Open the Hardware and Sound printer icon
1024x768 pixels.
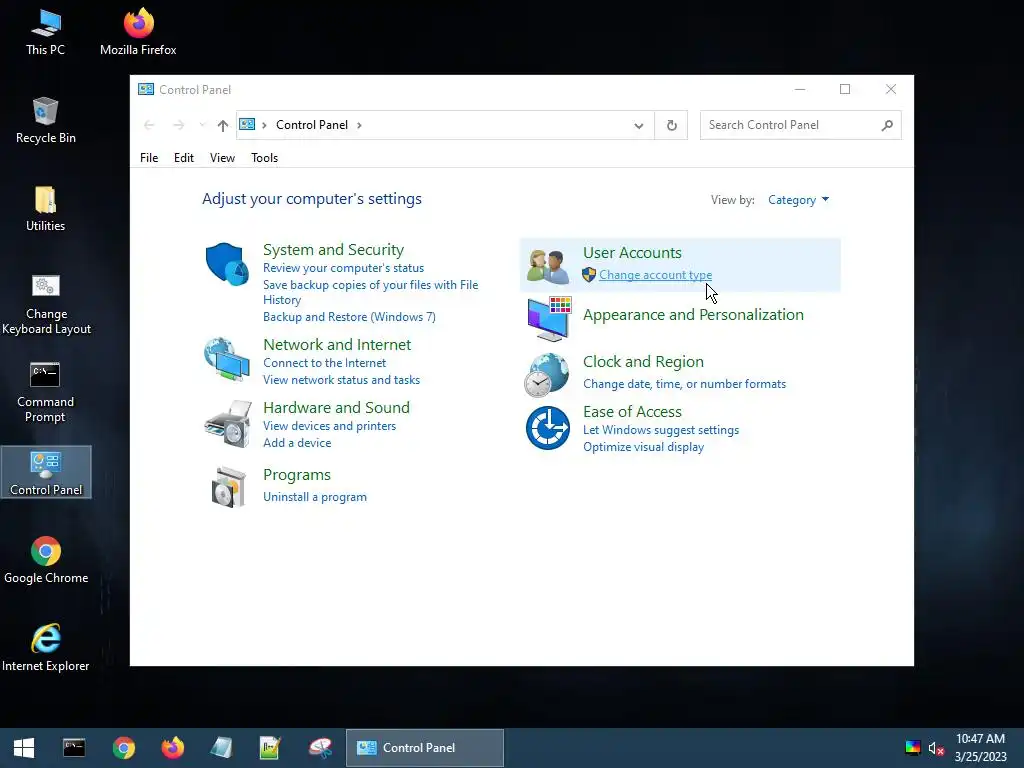point(228,424)
